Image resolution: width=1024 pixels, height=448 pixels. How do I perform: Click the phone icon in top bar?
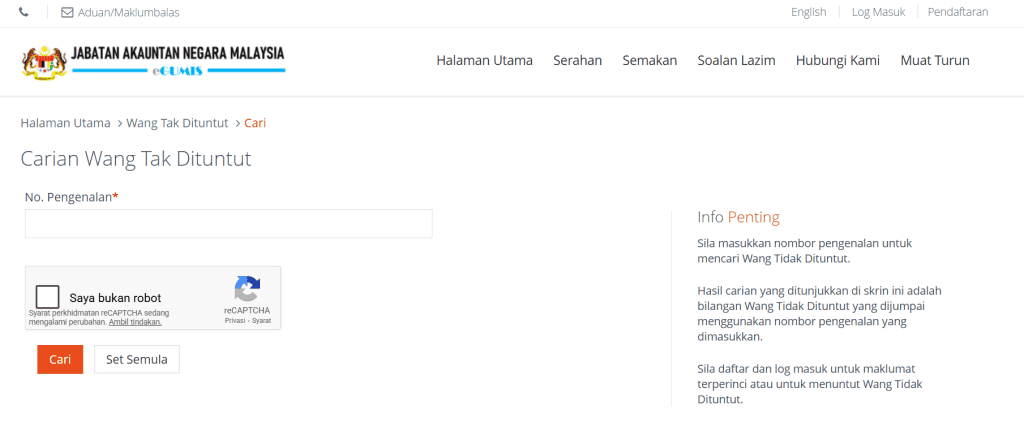[24, 13]
